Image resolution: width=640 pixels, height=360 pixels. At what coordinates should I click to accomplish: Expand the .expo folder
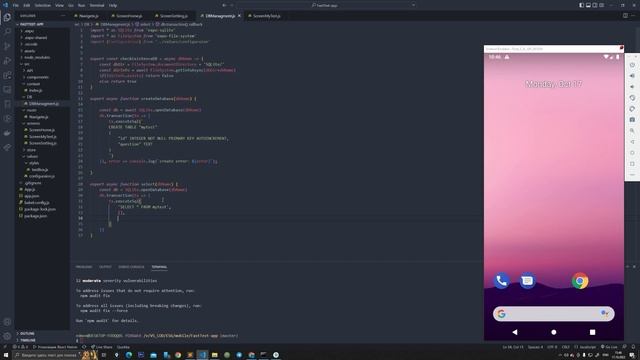29,31
